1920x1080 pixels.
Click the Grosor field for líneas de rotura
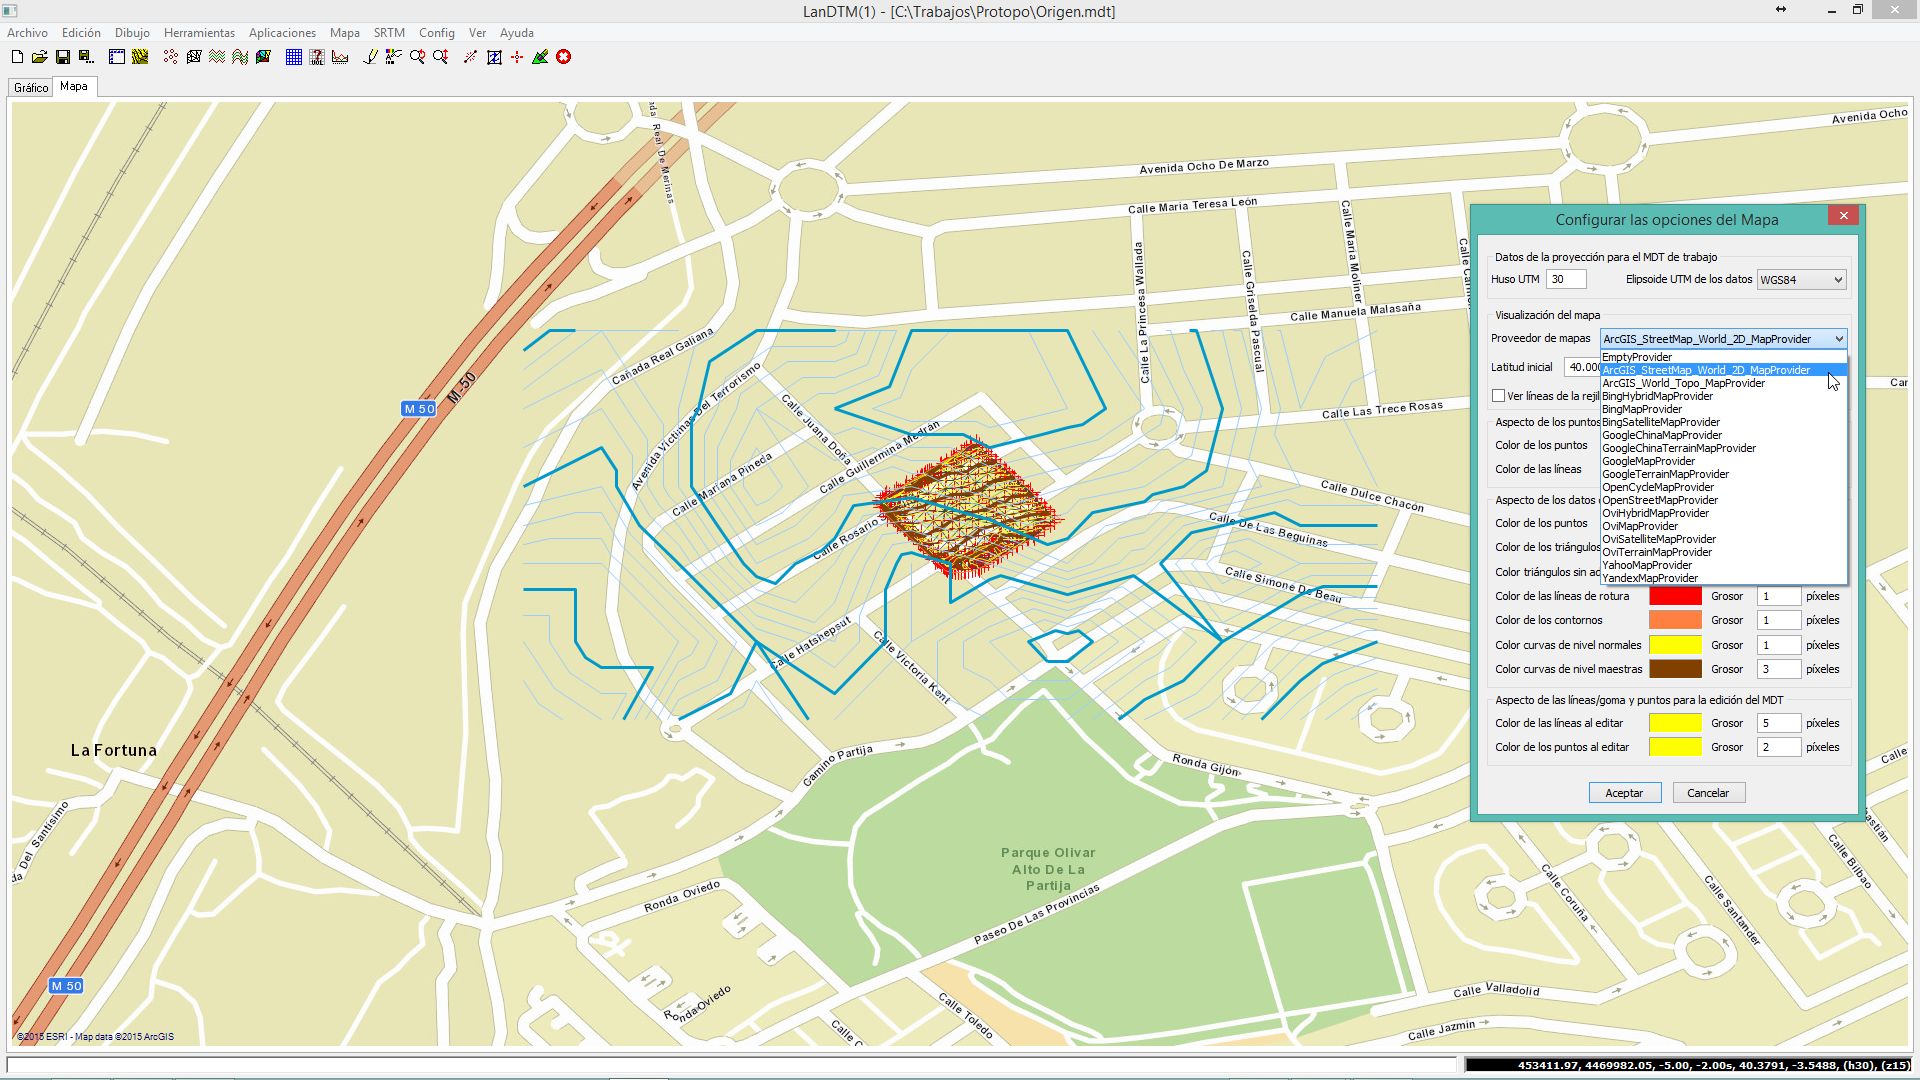1779,596
